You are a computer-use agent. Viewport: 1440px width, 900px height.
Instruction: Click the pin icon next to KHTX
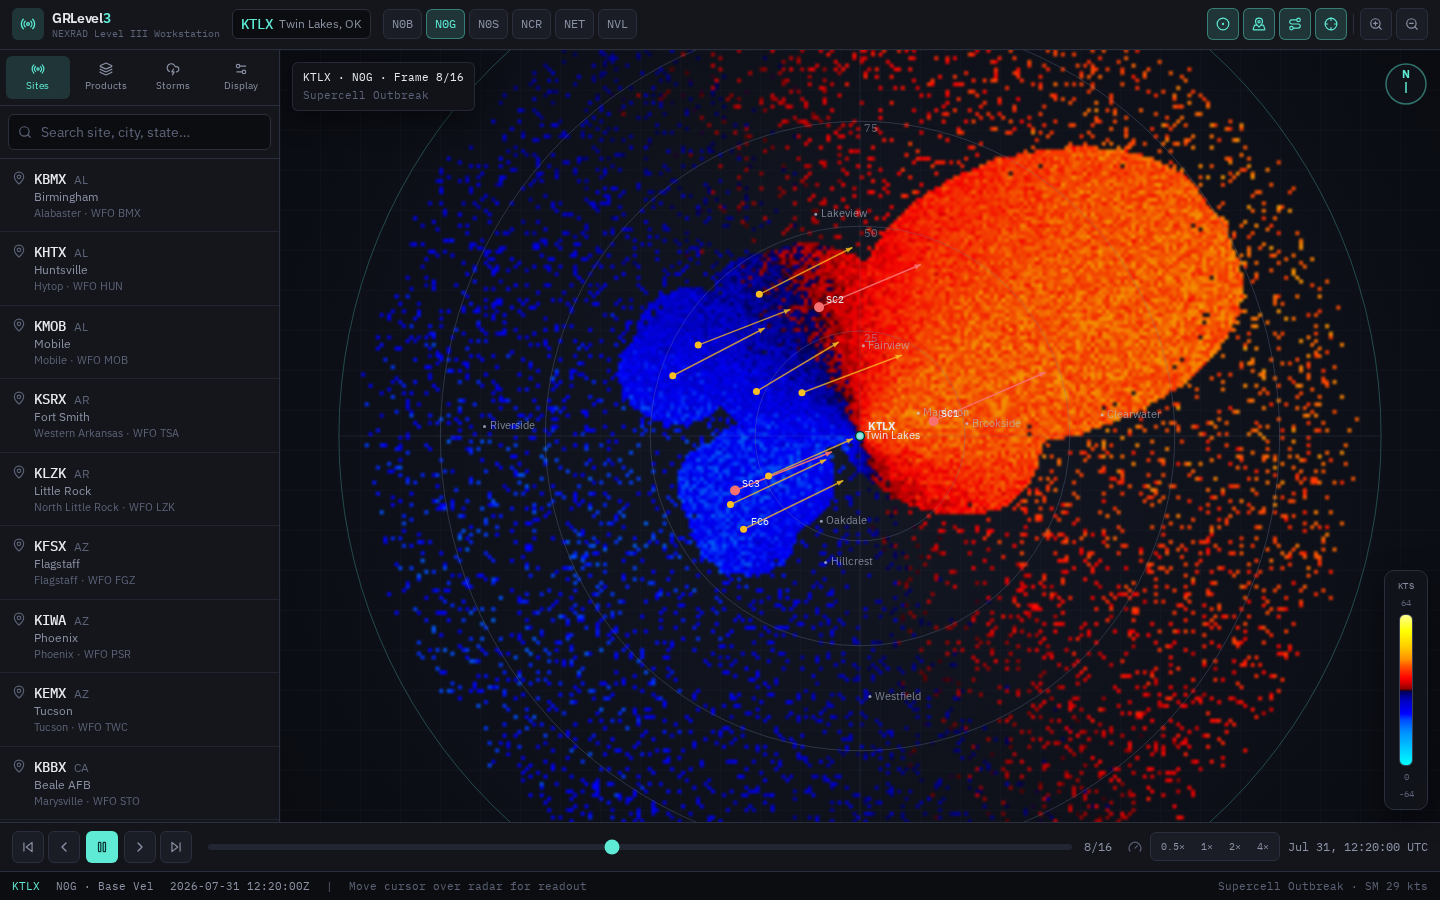tap(18, 251)
